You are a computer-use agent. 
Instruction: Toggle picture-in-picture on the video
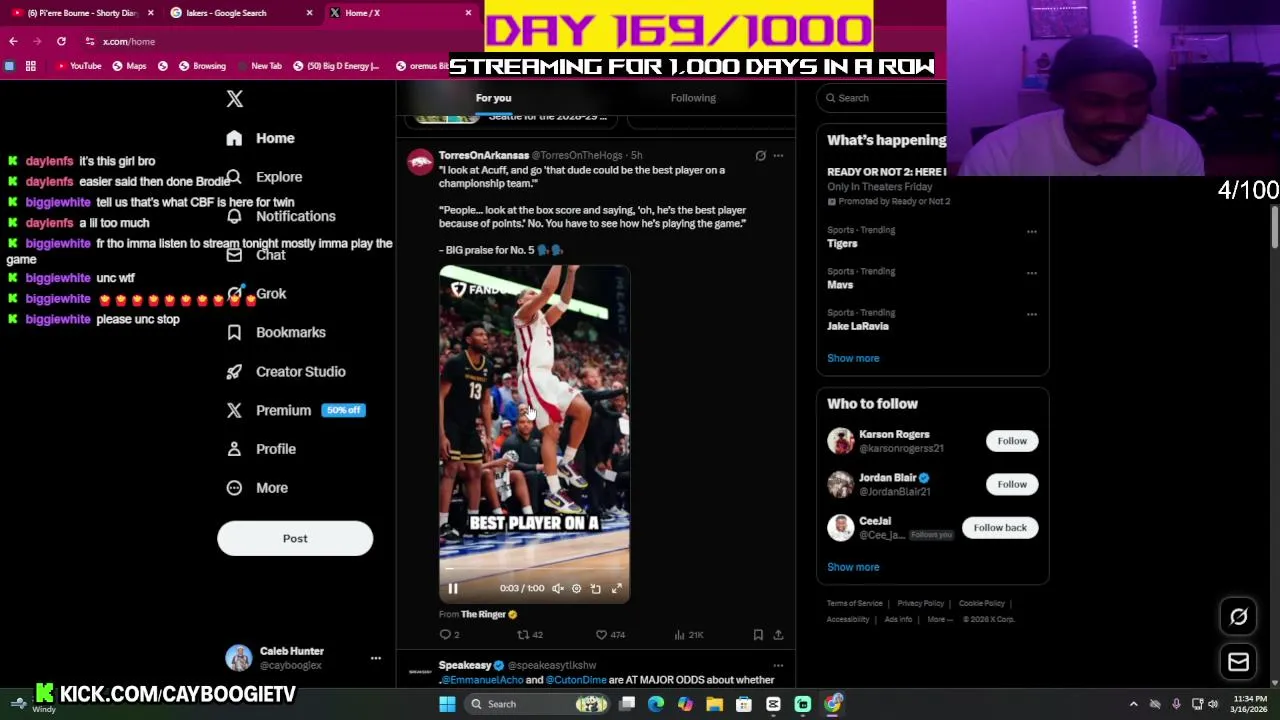(595, 589)
